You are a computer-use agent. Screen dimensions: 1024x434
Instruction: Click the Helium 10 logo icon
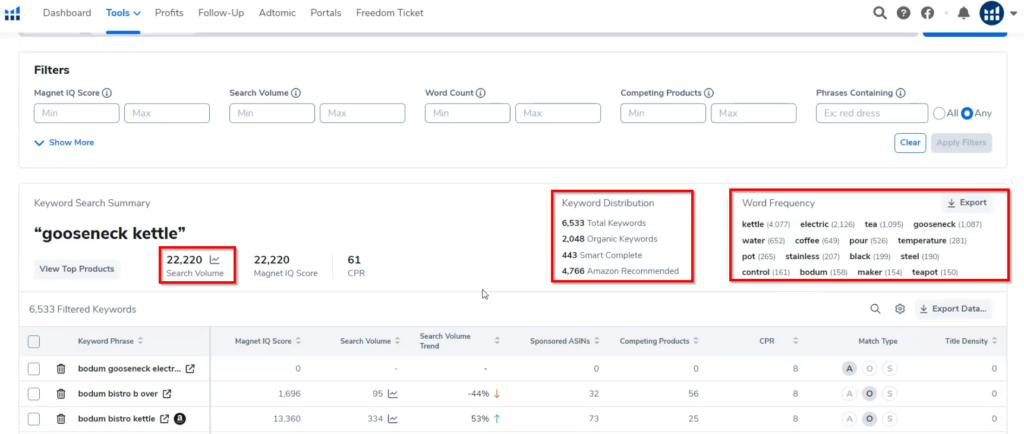(12, 13)
